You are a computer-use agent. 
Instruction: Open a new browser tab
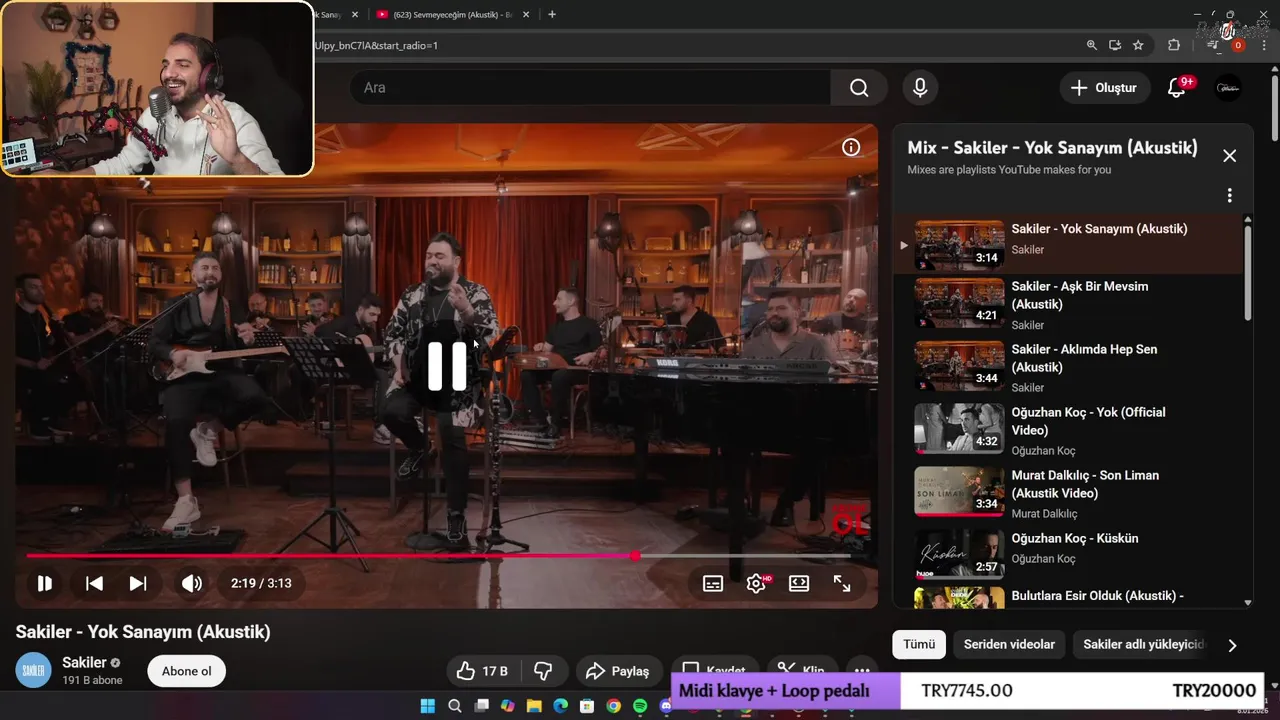pyautogui.click(x=552, y=15)
